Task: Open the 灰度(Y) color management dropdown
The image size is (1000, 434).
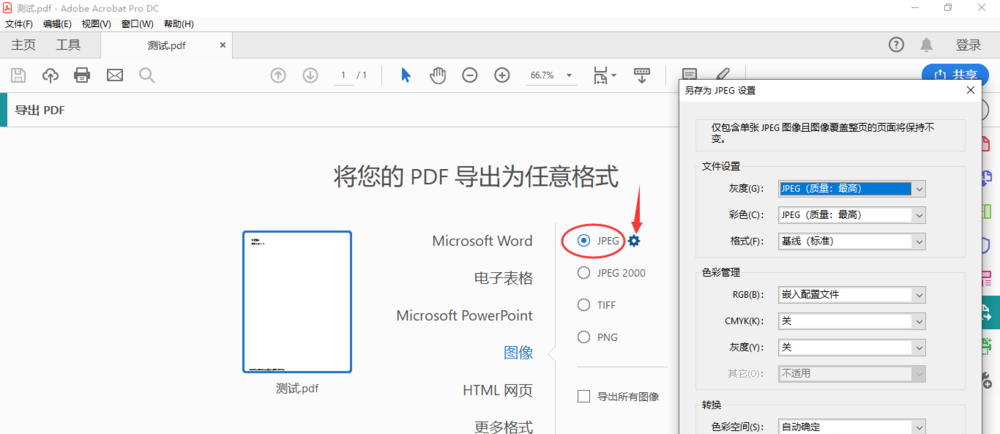Action: 852,348
